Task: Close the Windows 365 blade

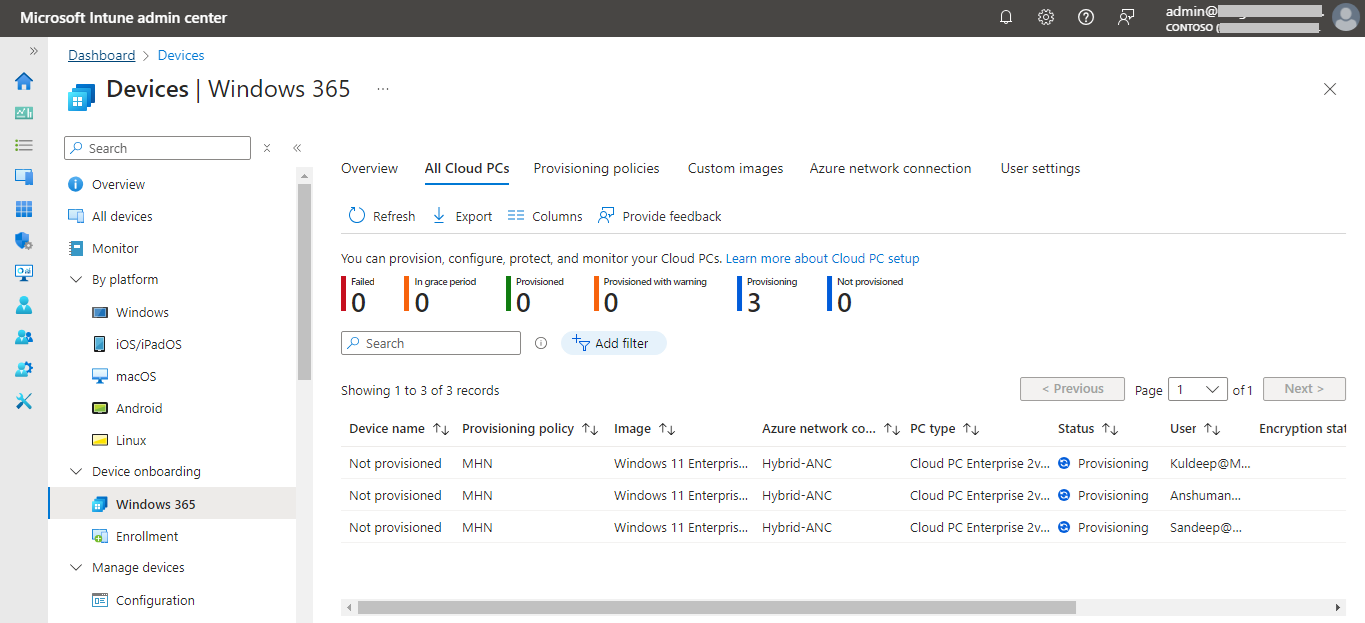Action: (x=1330, y=89)
